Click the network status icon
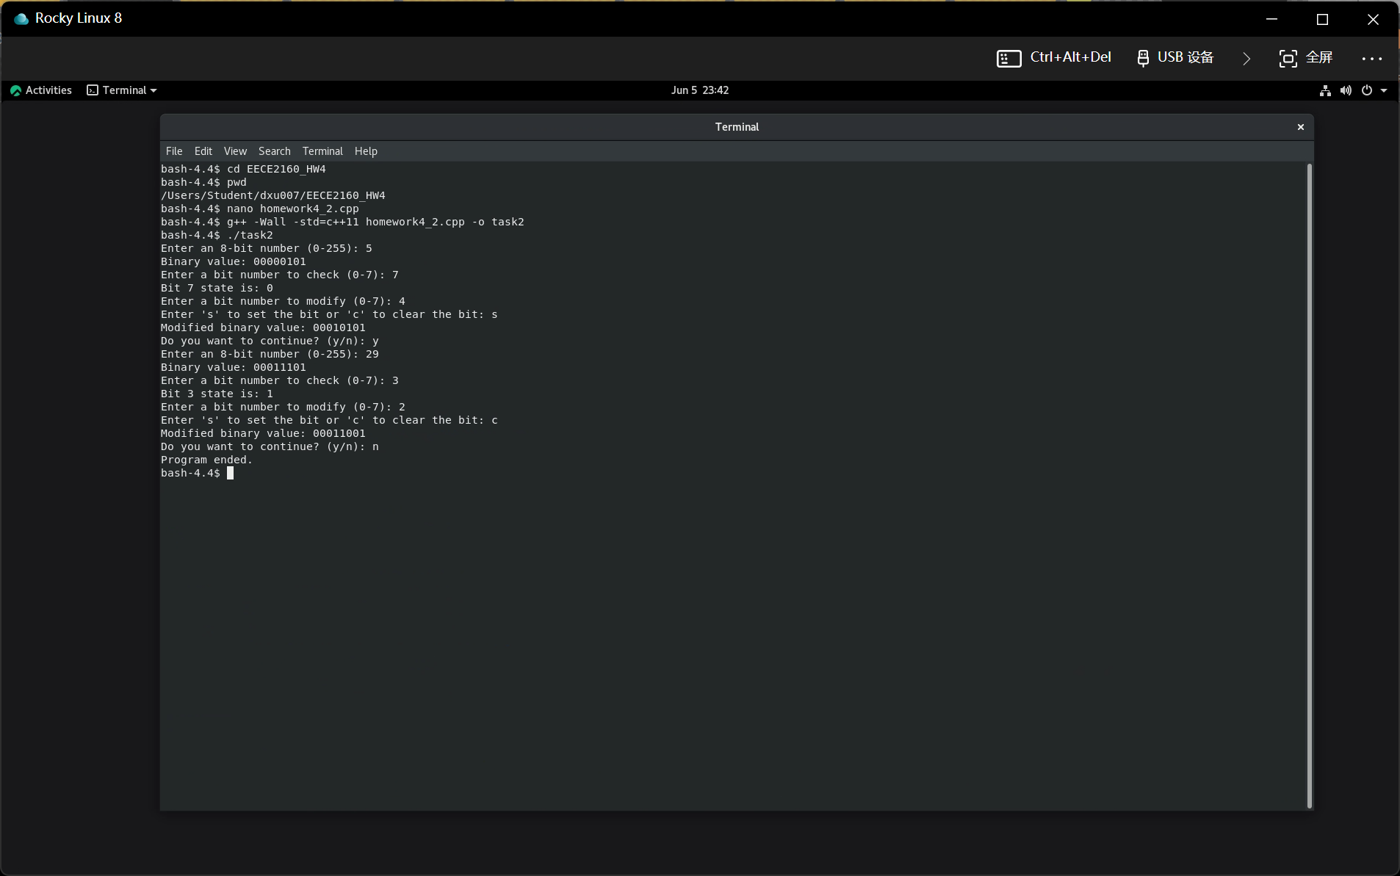1400x876 pixels. click(x=1325, y=90)
